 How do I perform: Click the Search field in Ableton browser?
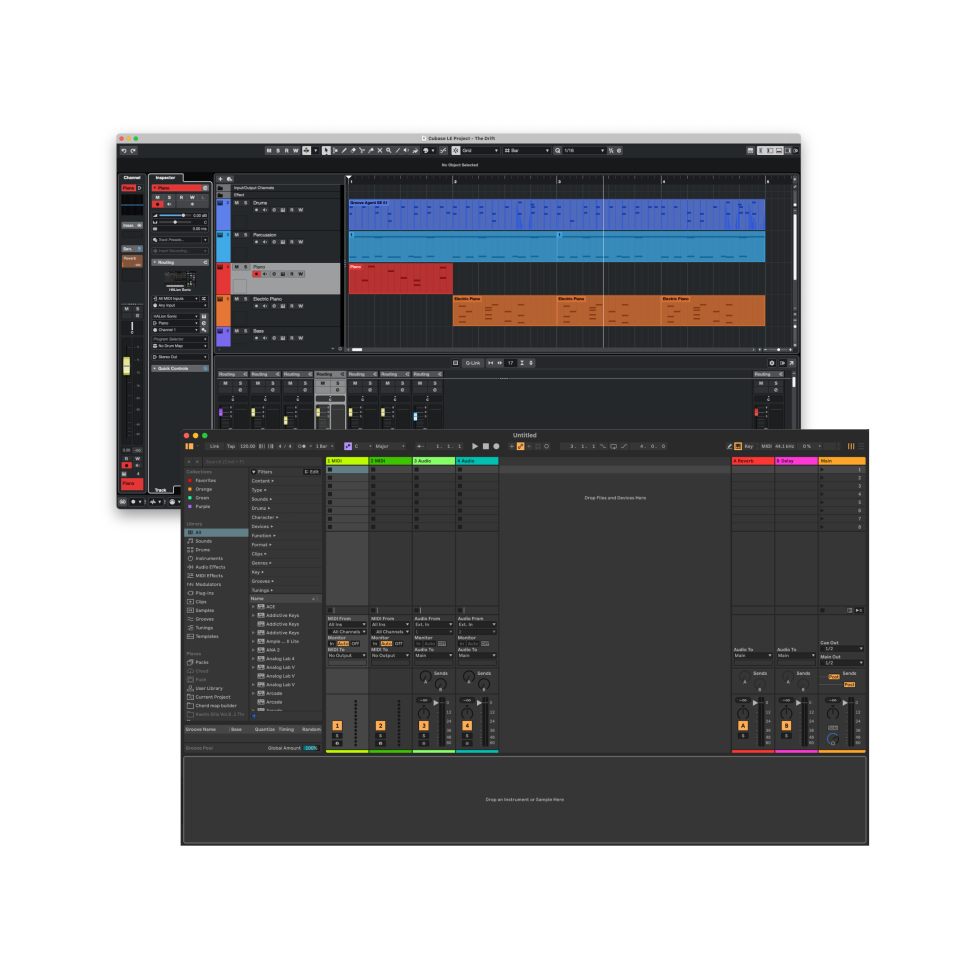click(225, 461)
